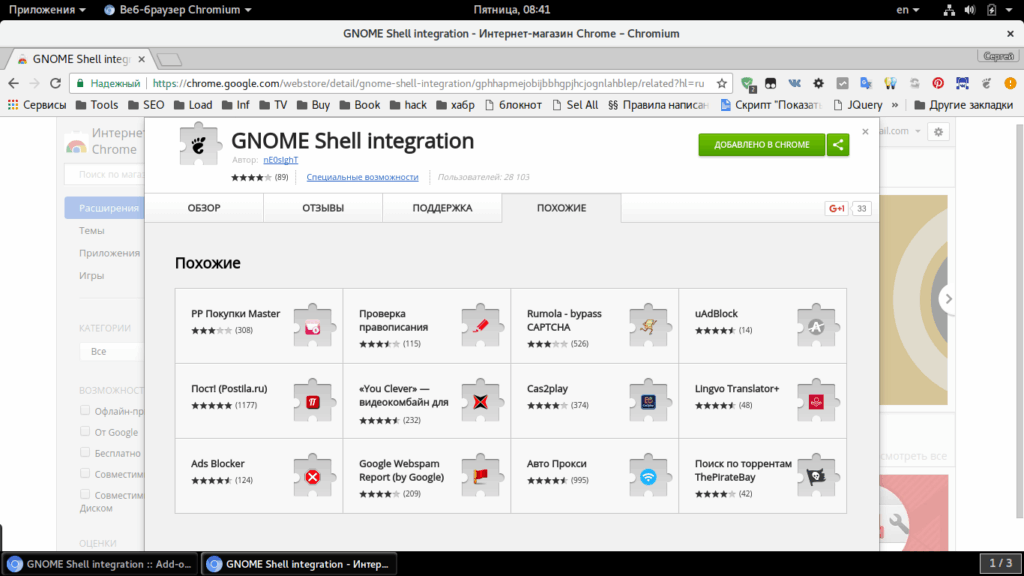Click the ДОБАВЛЕНО В CHROME button
The height and width of the screenshot is (576, 1024).
coord(761,144)
